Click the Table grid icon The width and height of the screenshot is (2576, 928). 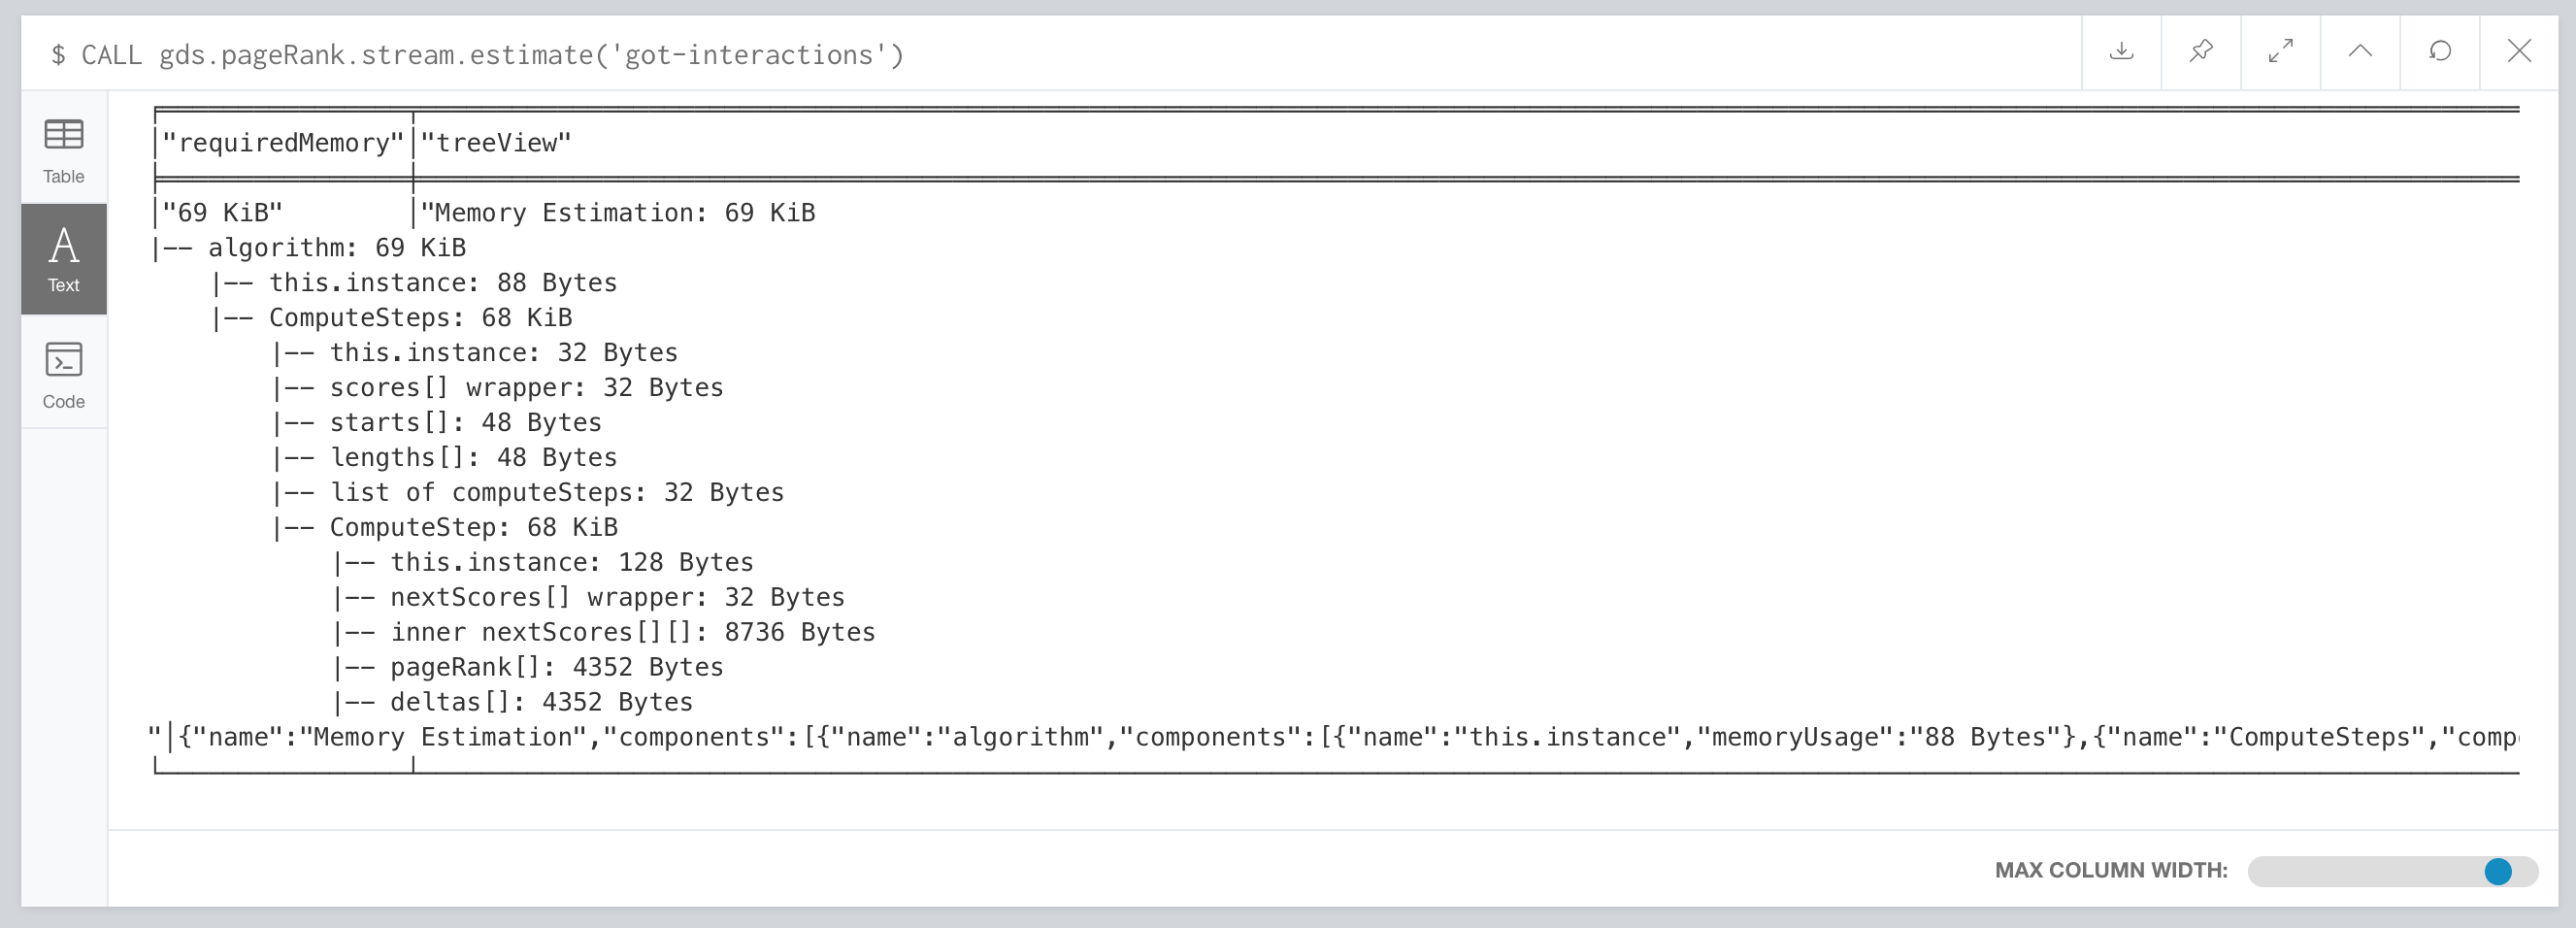[64, 134]
